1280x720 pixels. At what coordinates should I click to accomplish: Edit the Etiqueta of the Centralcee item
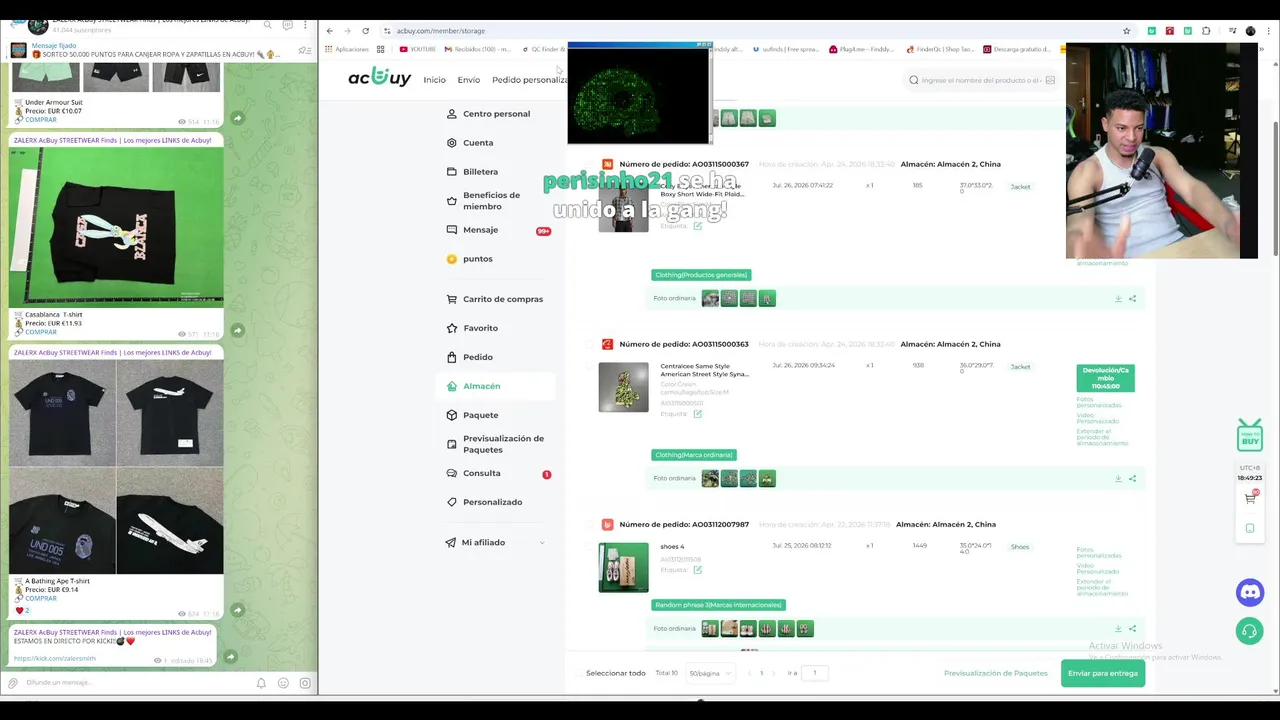pos(698,414)
